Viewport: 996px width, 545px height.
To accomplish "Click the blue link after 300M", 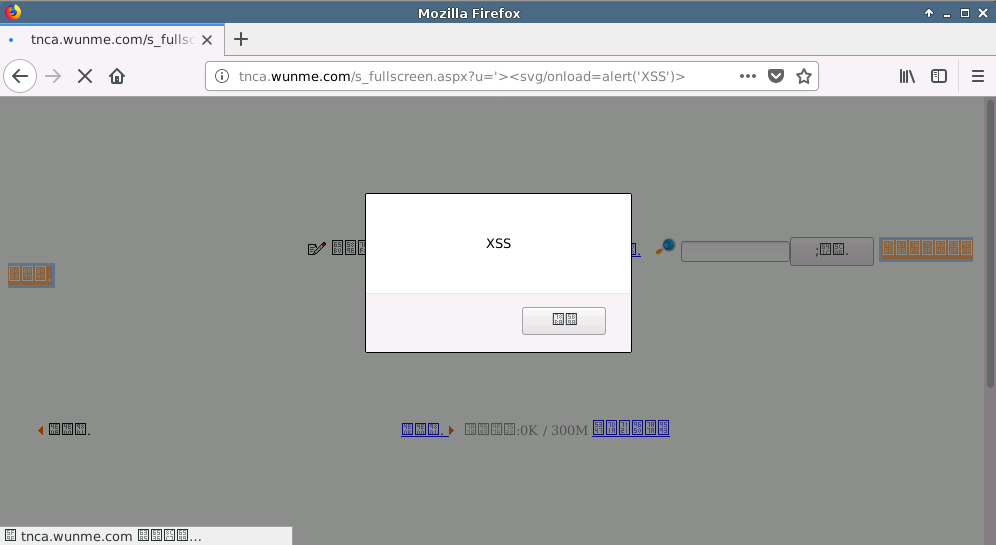I will click(x=631, y=429).
